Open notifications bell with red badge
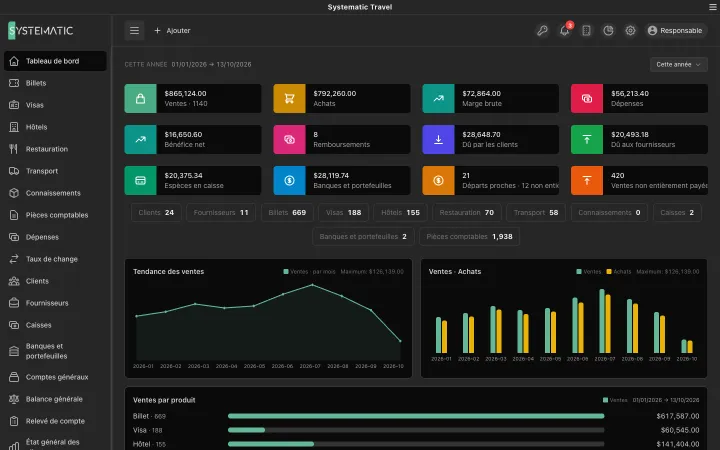720x450 pixels. 564,30
